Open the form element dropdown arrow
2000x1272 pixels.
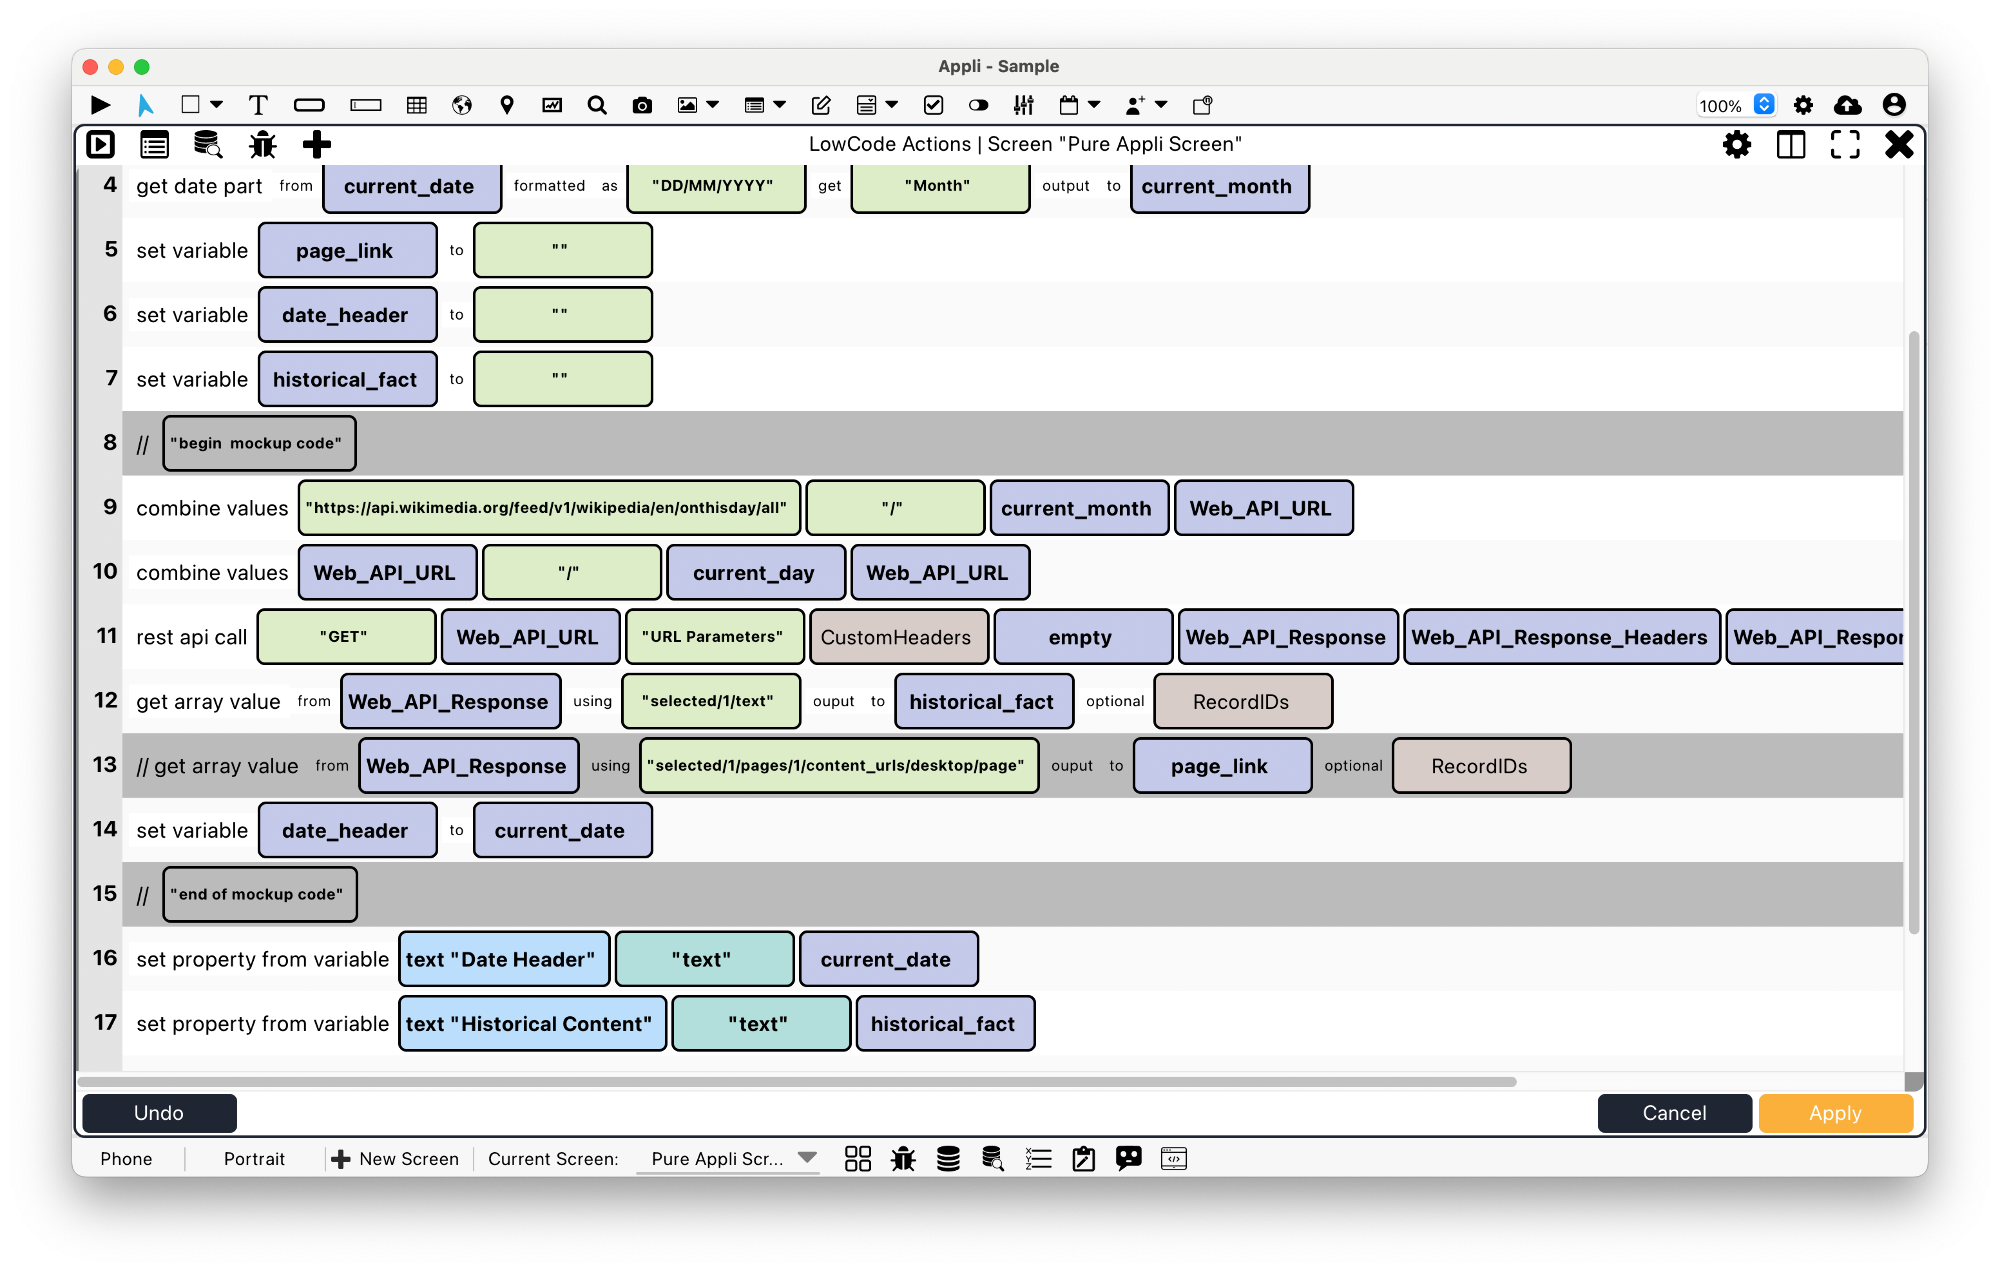click(x=892, y=105)
